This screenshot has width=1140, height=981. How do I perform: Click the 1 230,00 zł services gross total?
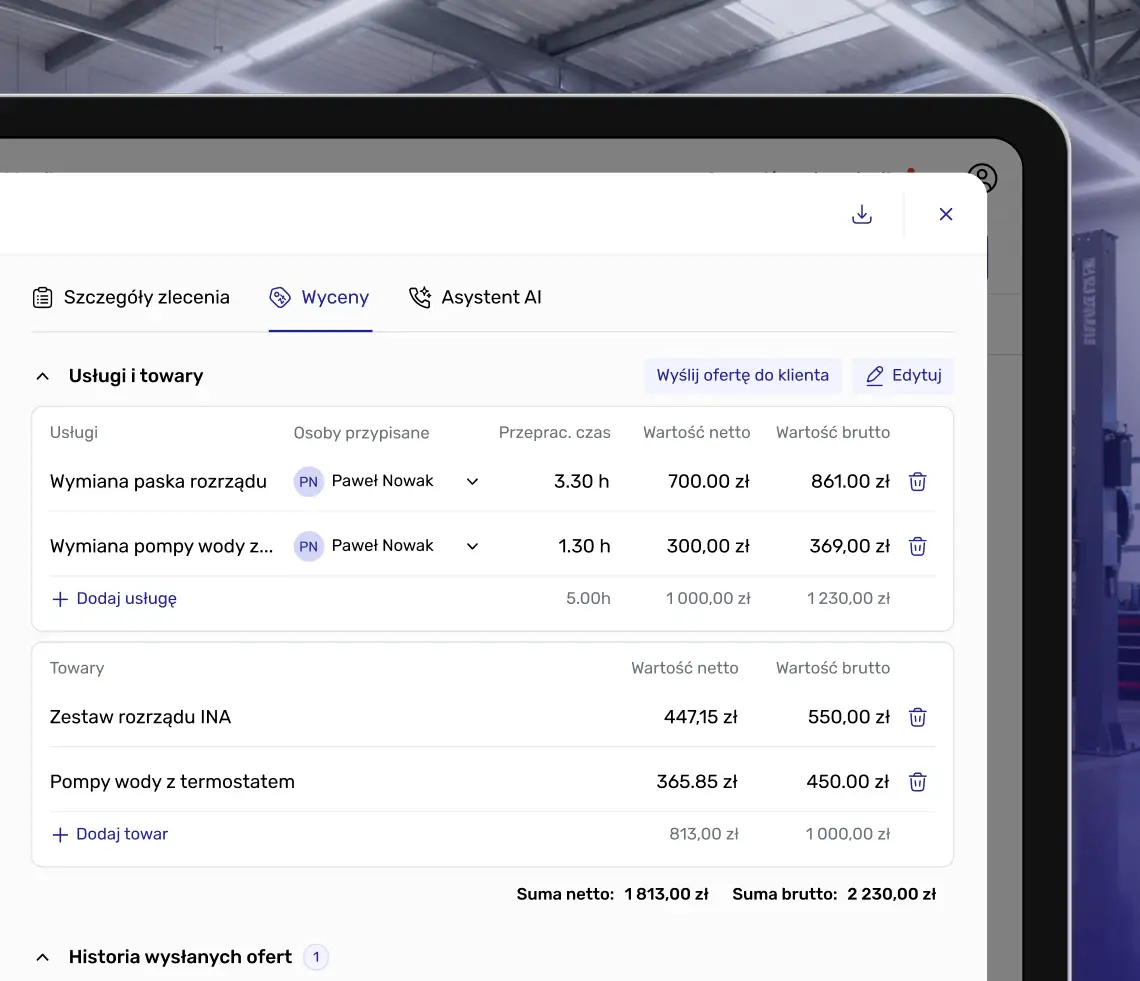(x=848, y=598)
